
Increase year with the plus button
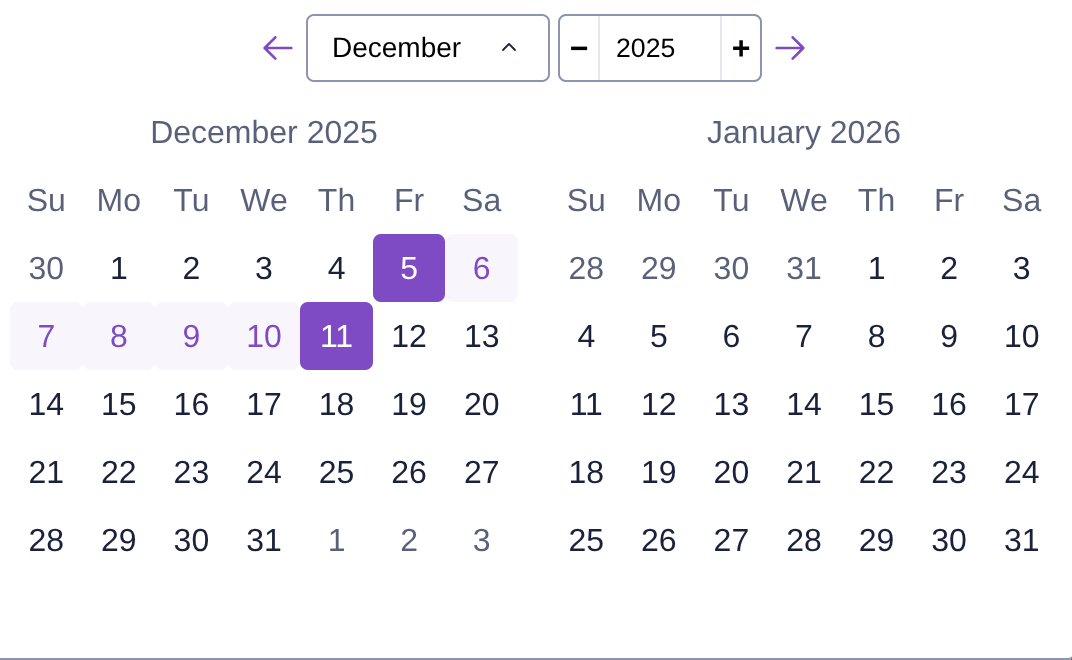pyautogui.click(x=741, y=48)
